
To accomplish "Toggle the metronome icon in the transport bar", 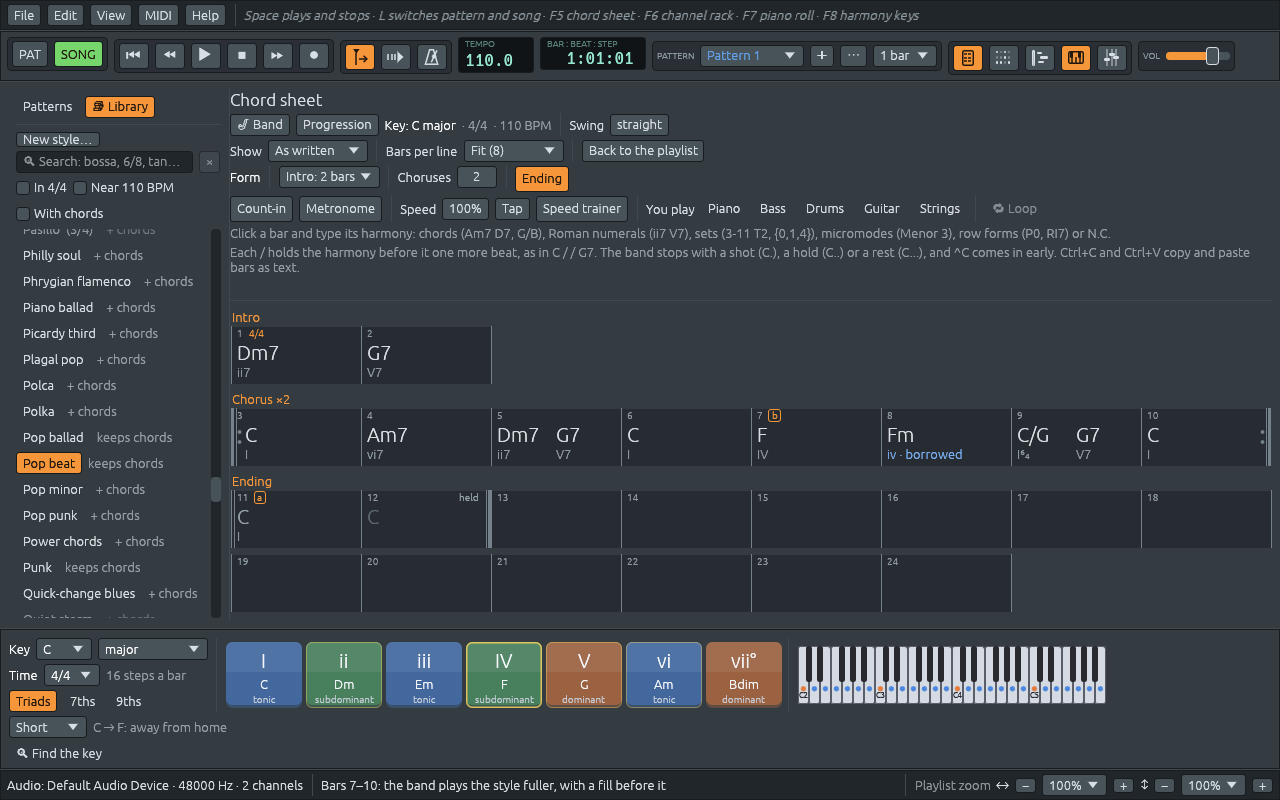I will coord(432,56).
